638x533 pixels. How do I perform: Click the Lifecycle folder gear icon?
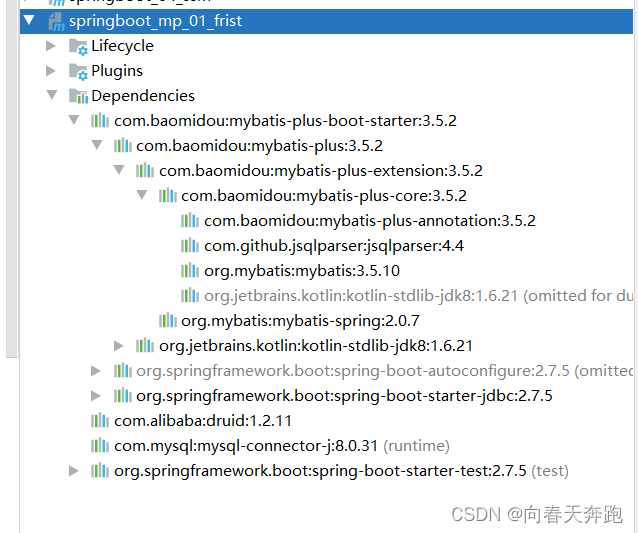(x=78, y=47)
